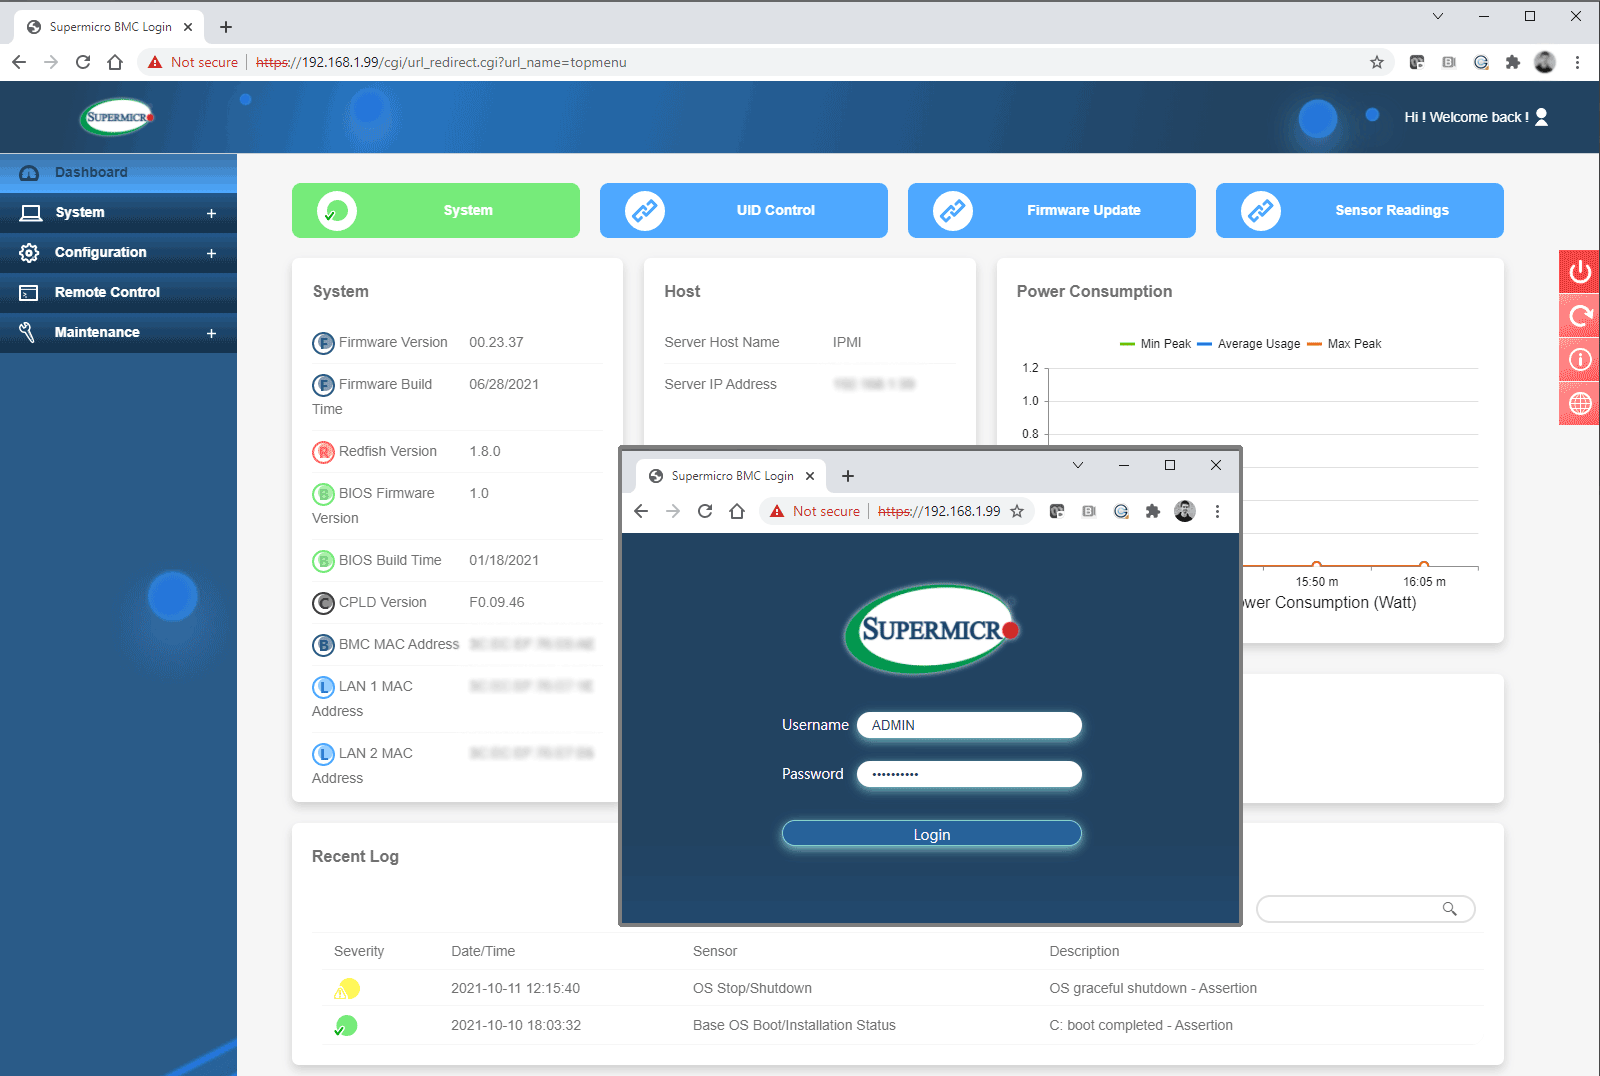The image size is (1600, 1076).
Task: Click the Supermicro logo in header
Action: point(118,117)
